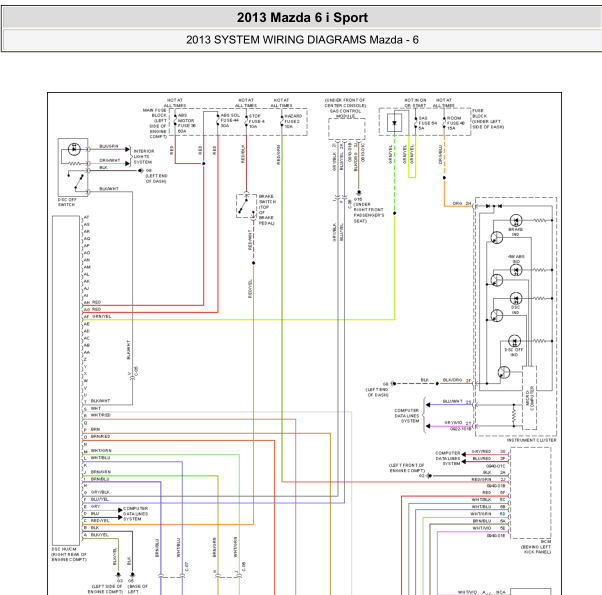The height and width of the screenshot is (595, 602).
Task: Click 'ORG/WHT' wire label at DSC OFF switch
Action: coord(110,160)
